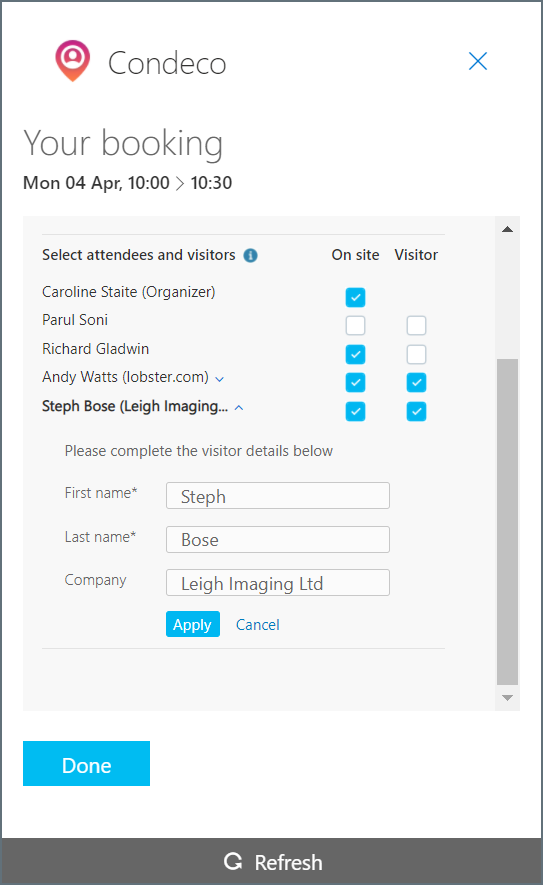Click the Condeco location pin logo
Image resolution: width=543 pixels, height=885 pixels.
pyautogui.click(x=72, y=60)
